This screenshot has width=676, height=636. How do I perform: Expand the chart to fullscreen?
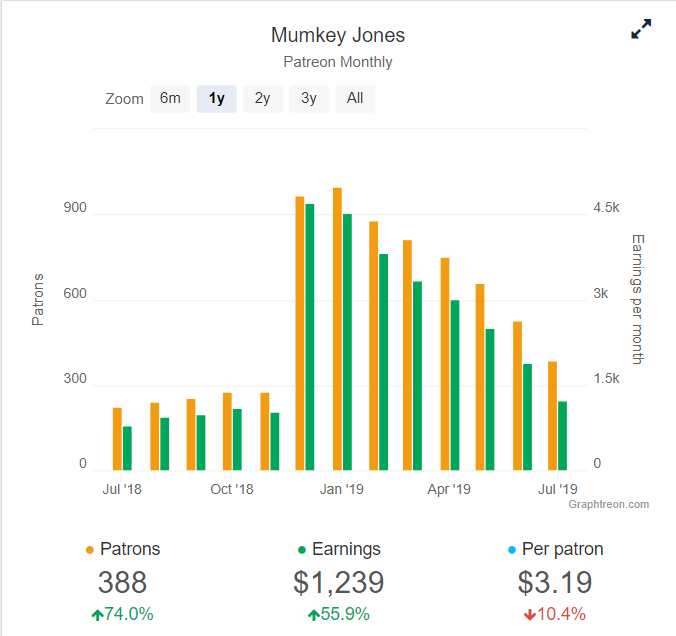[x=641, y=29]
